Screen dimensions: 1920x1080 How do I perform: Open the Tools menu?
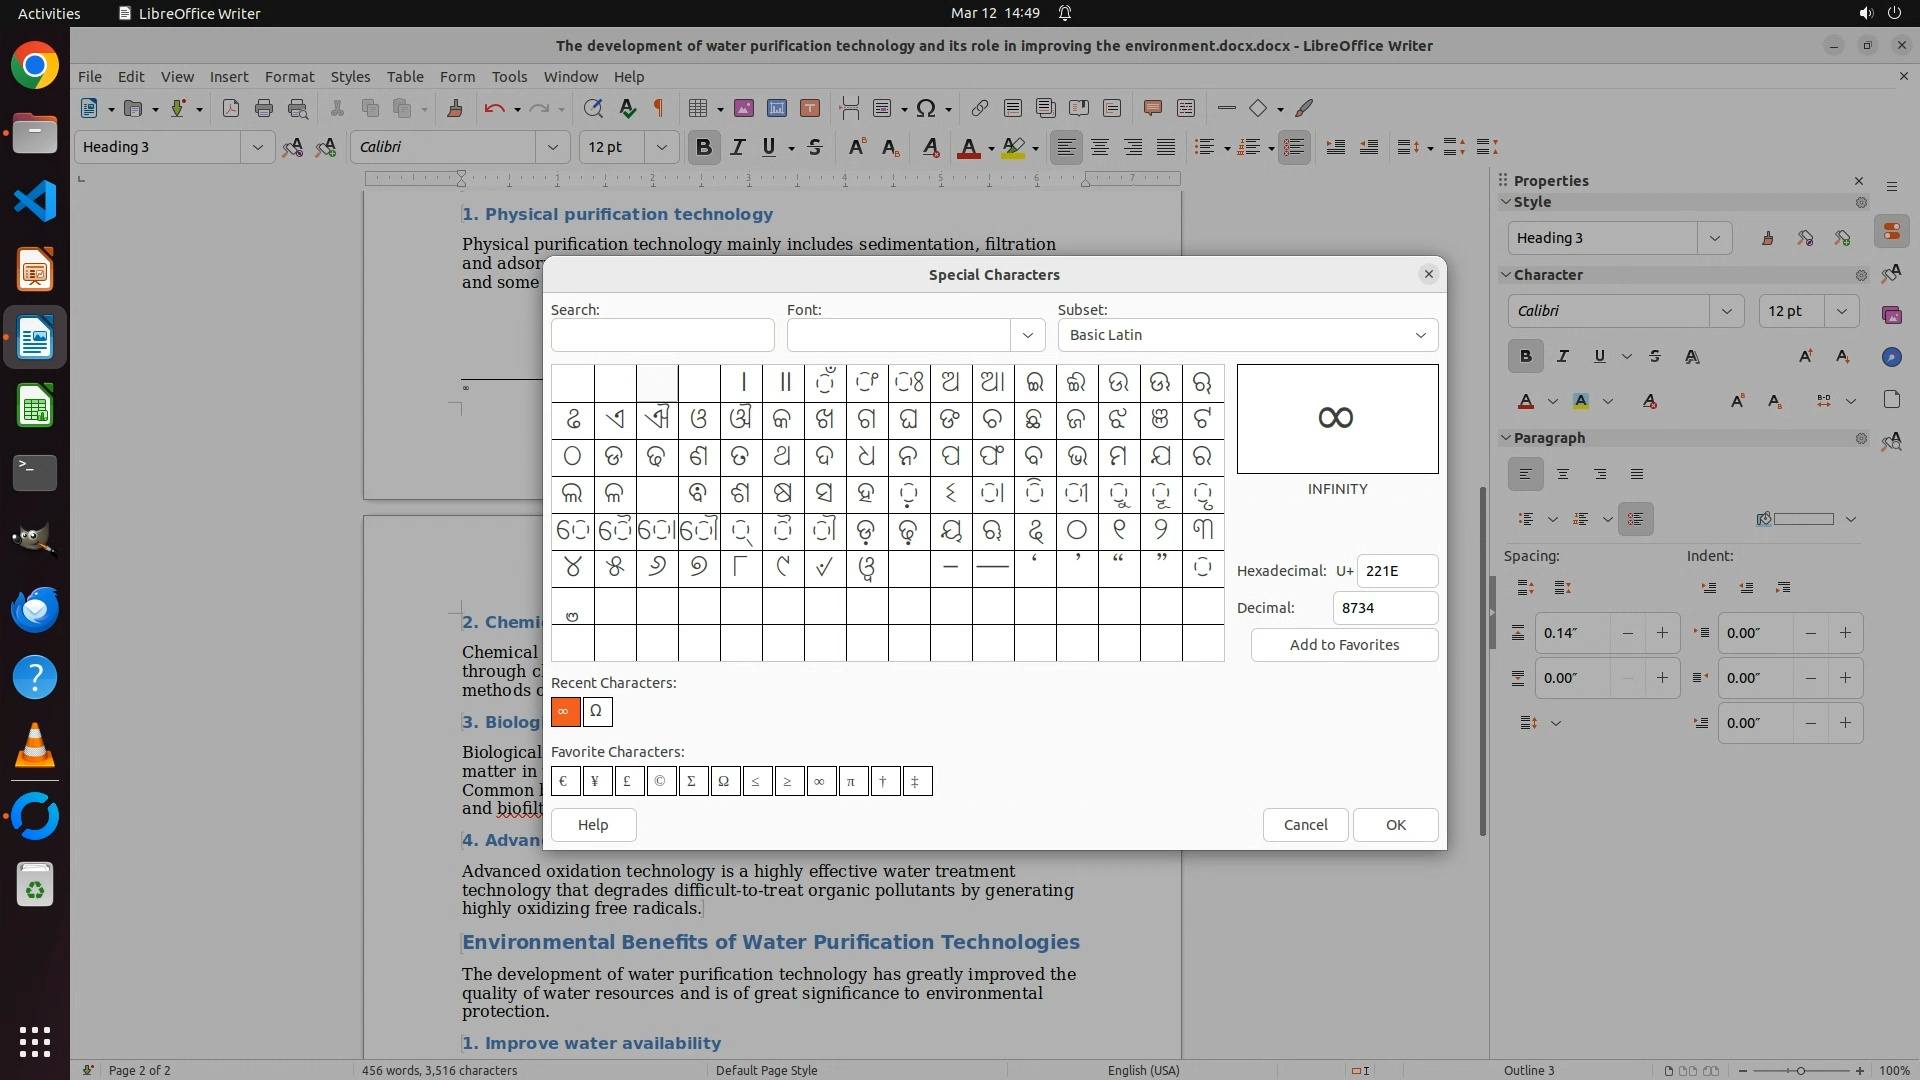click(x=509, y=76)
